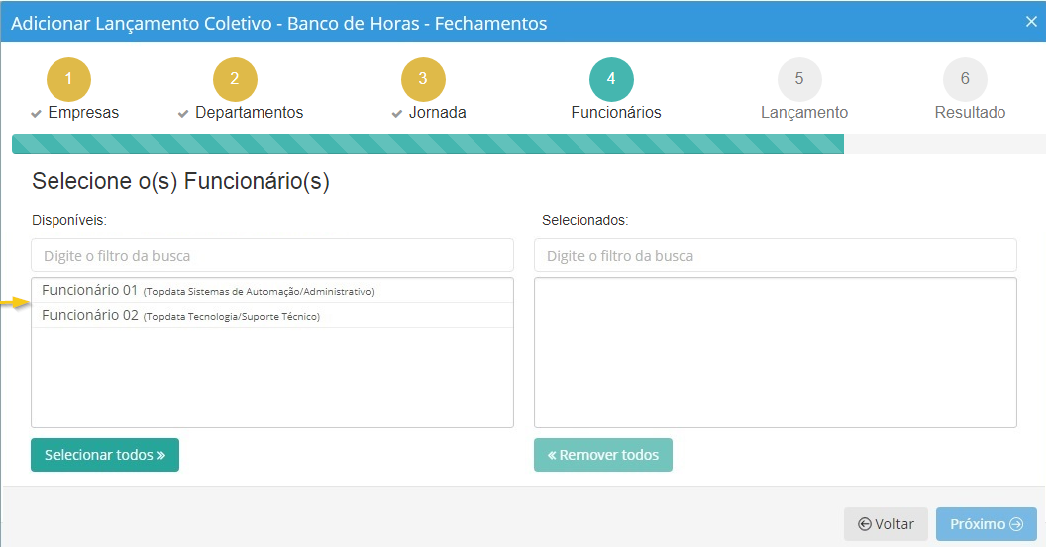
Task: Select the Lançamento step label
Action: [x=804, y=113]
